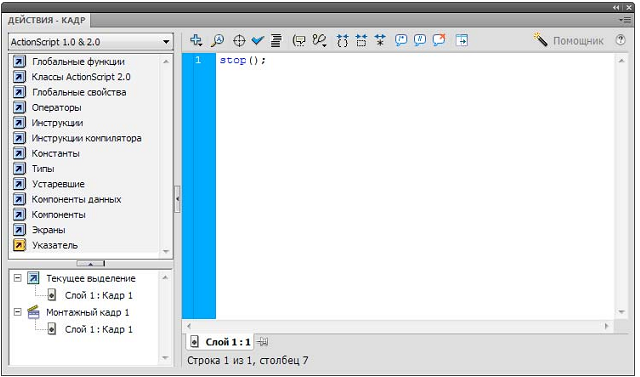Toggle Show/Hide toolbox icon

click(462, 40)
